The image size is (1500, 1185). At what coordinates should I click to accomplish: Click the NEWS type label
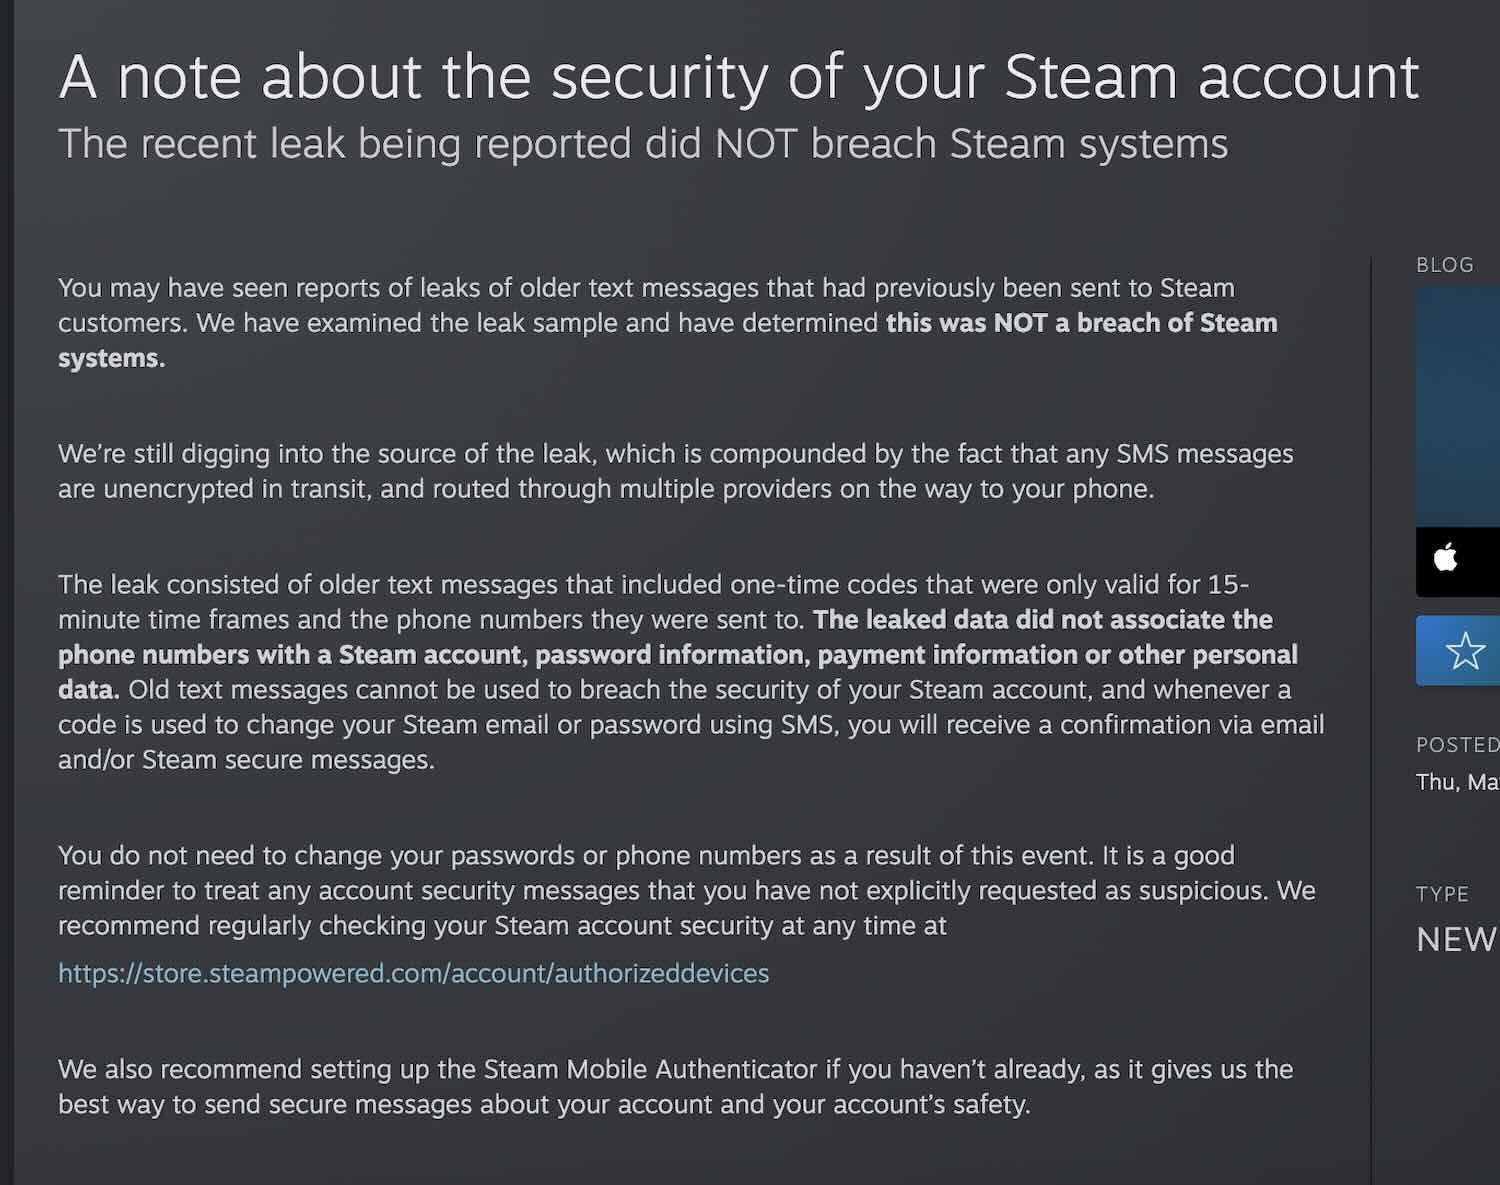(x=1457, y=939)
